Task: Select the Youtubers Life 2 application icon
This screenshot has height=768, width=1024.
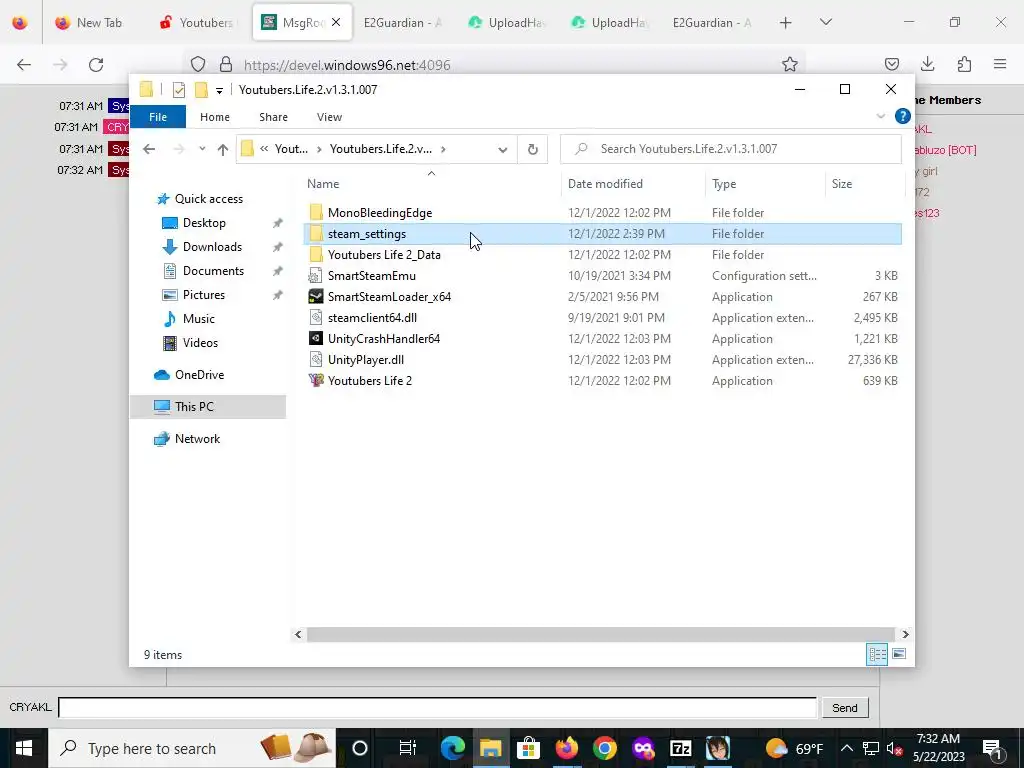Action: (316, 380)
